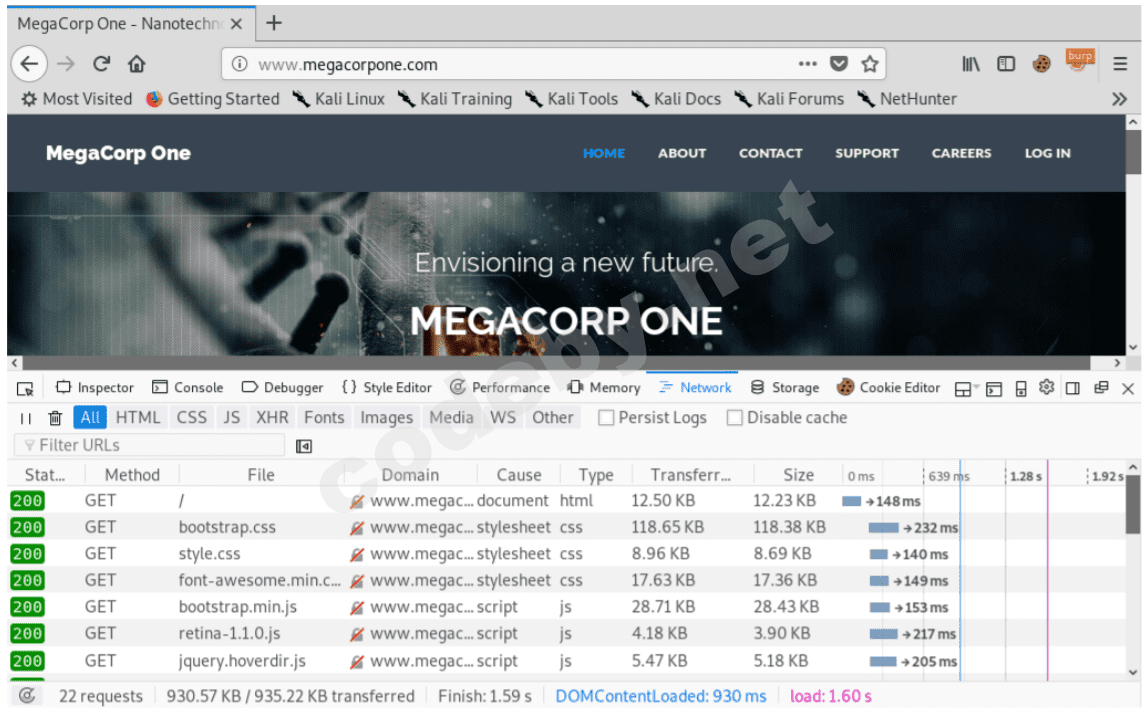The height and width of the screenshot is (713, 1147).
Task: Filter network requests by All
Action: [x=90, y=418]
